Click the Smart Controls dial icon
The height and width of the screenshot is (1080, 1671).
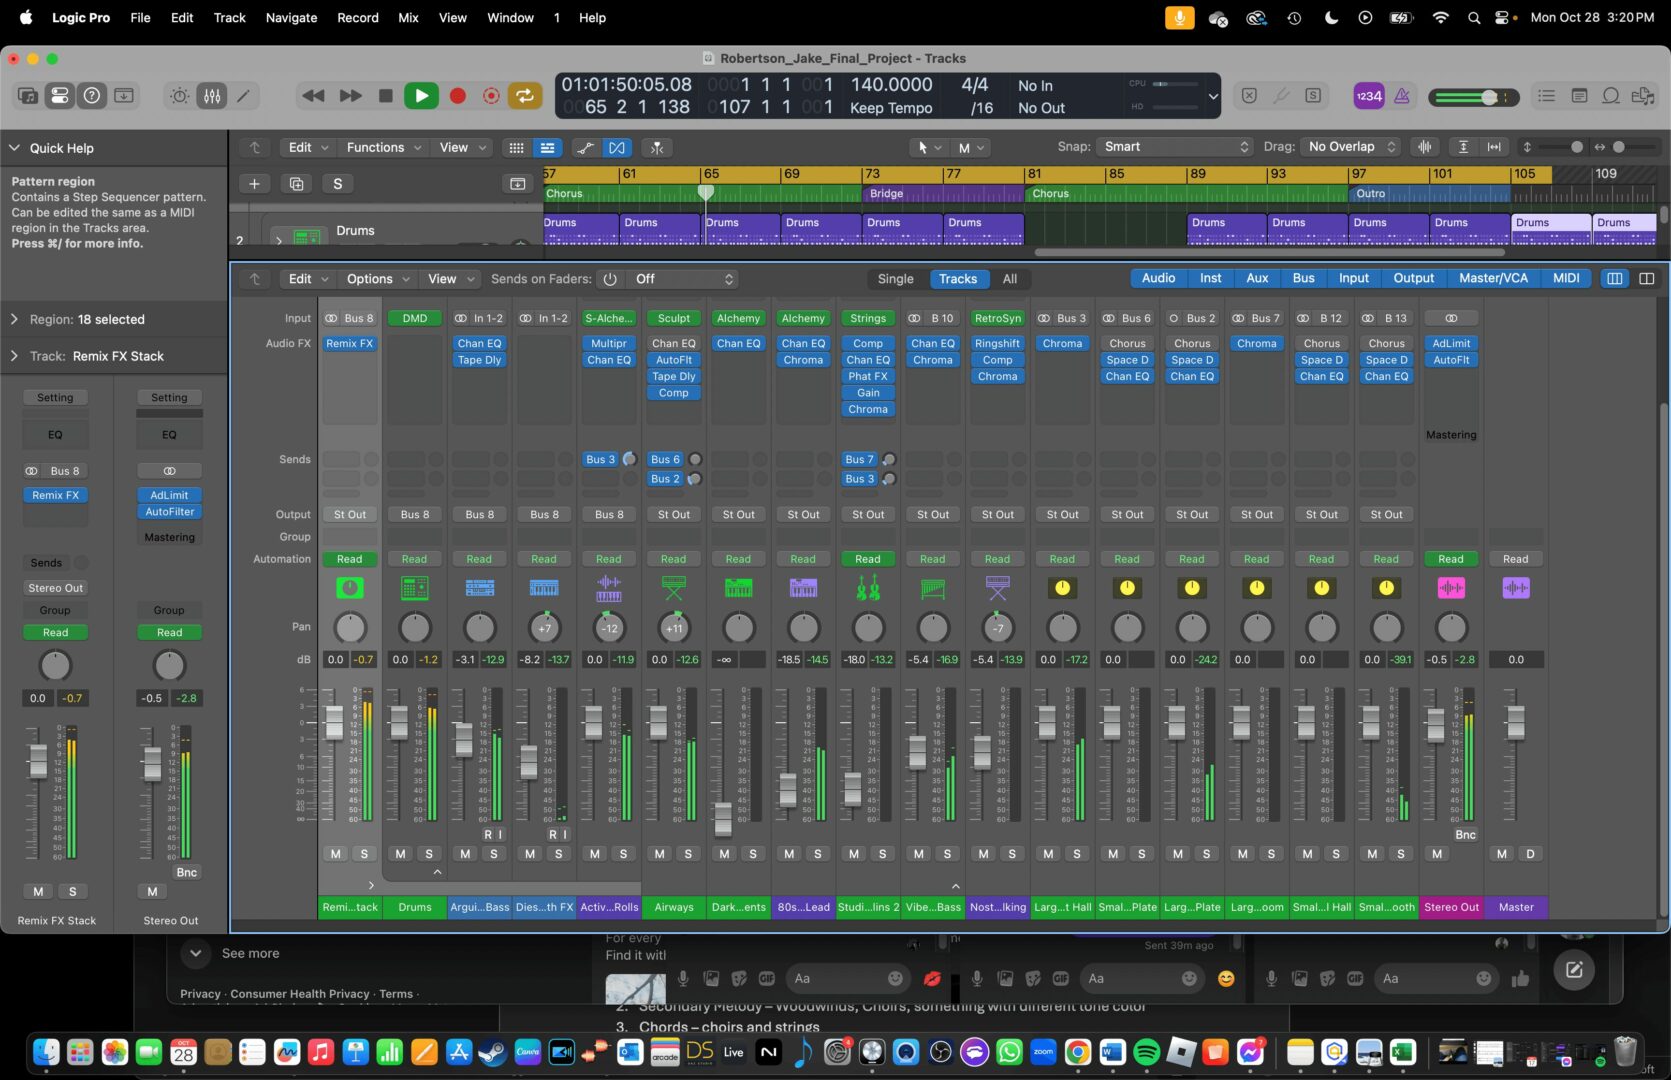179,96
